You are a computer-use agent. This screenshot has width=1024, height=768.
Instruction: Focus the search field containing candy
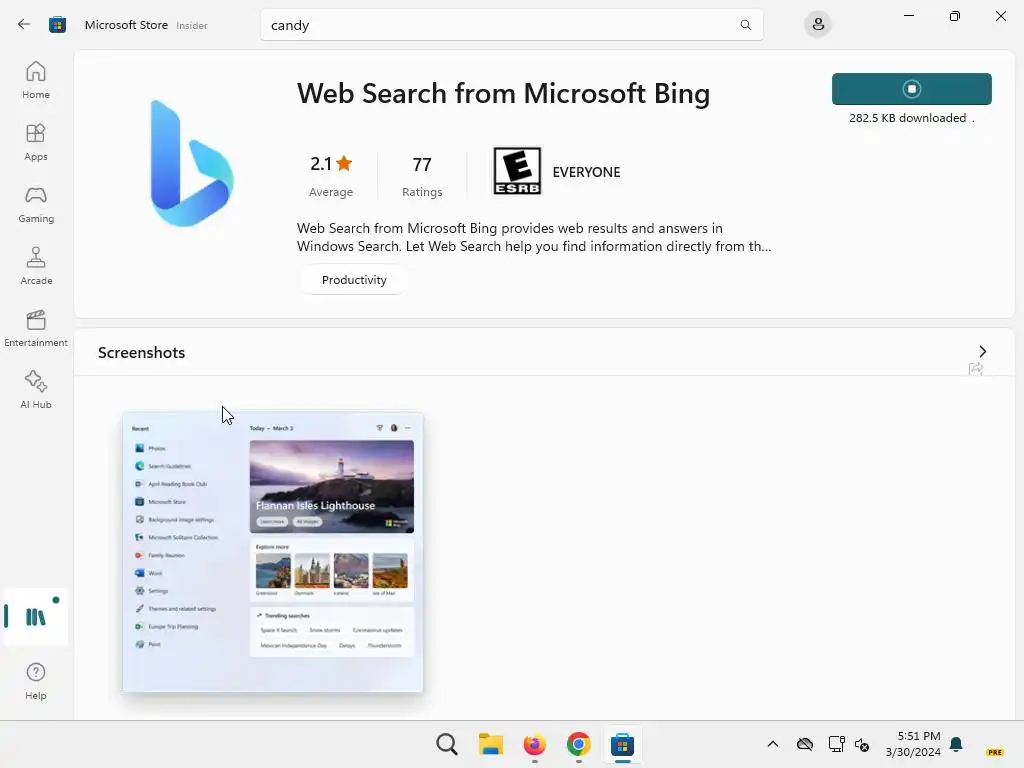(511, 25)
